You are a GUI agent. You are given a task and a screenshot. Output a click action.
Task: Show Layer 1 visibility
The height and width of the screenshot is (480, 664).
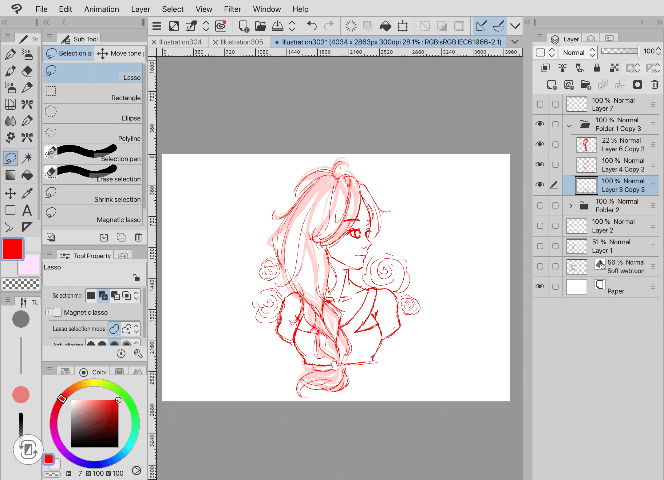pyautogui.click(x=540, y=246)
